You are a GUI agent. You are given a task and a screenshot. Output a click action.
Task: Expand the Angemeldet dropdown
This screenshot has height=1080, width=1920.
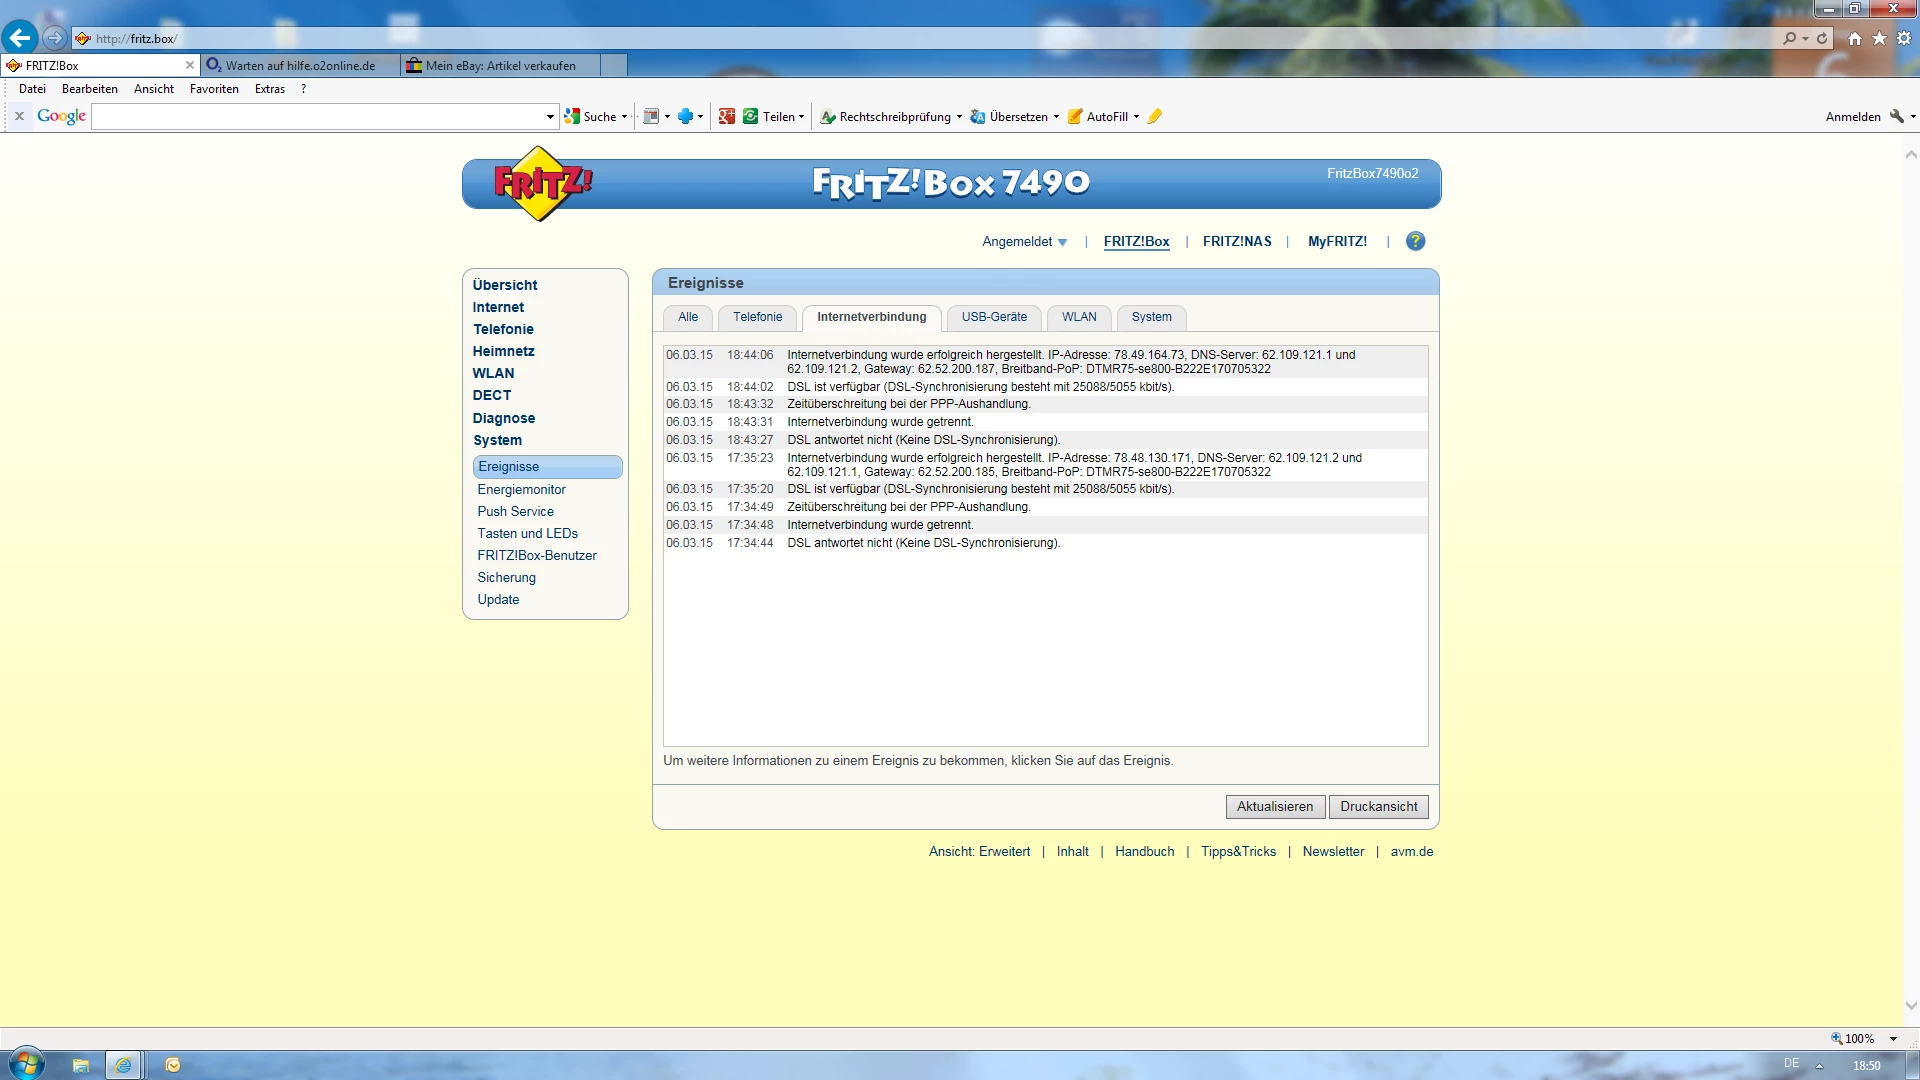point(1025,242)
